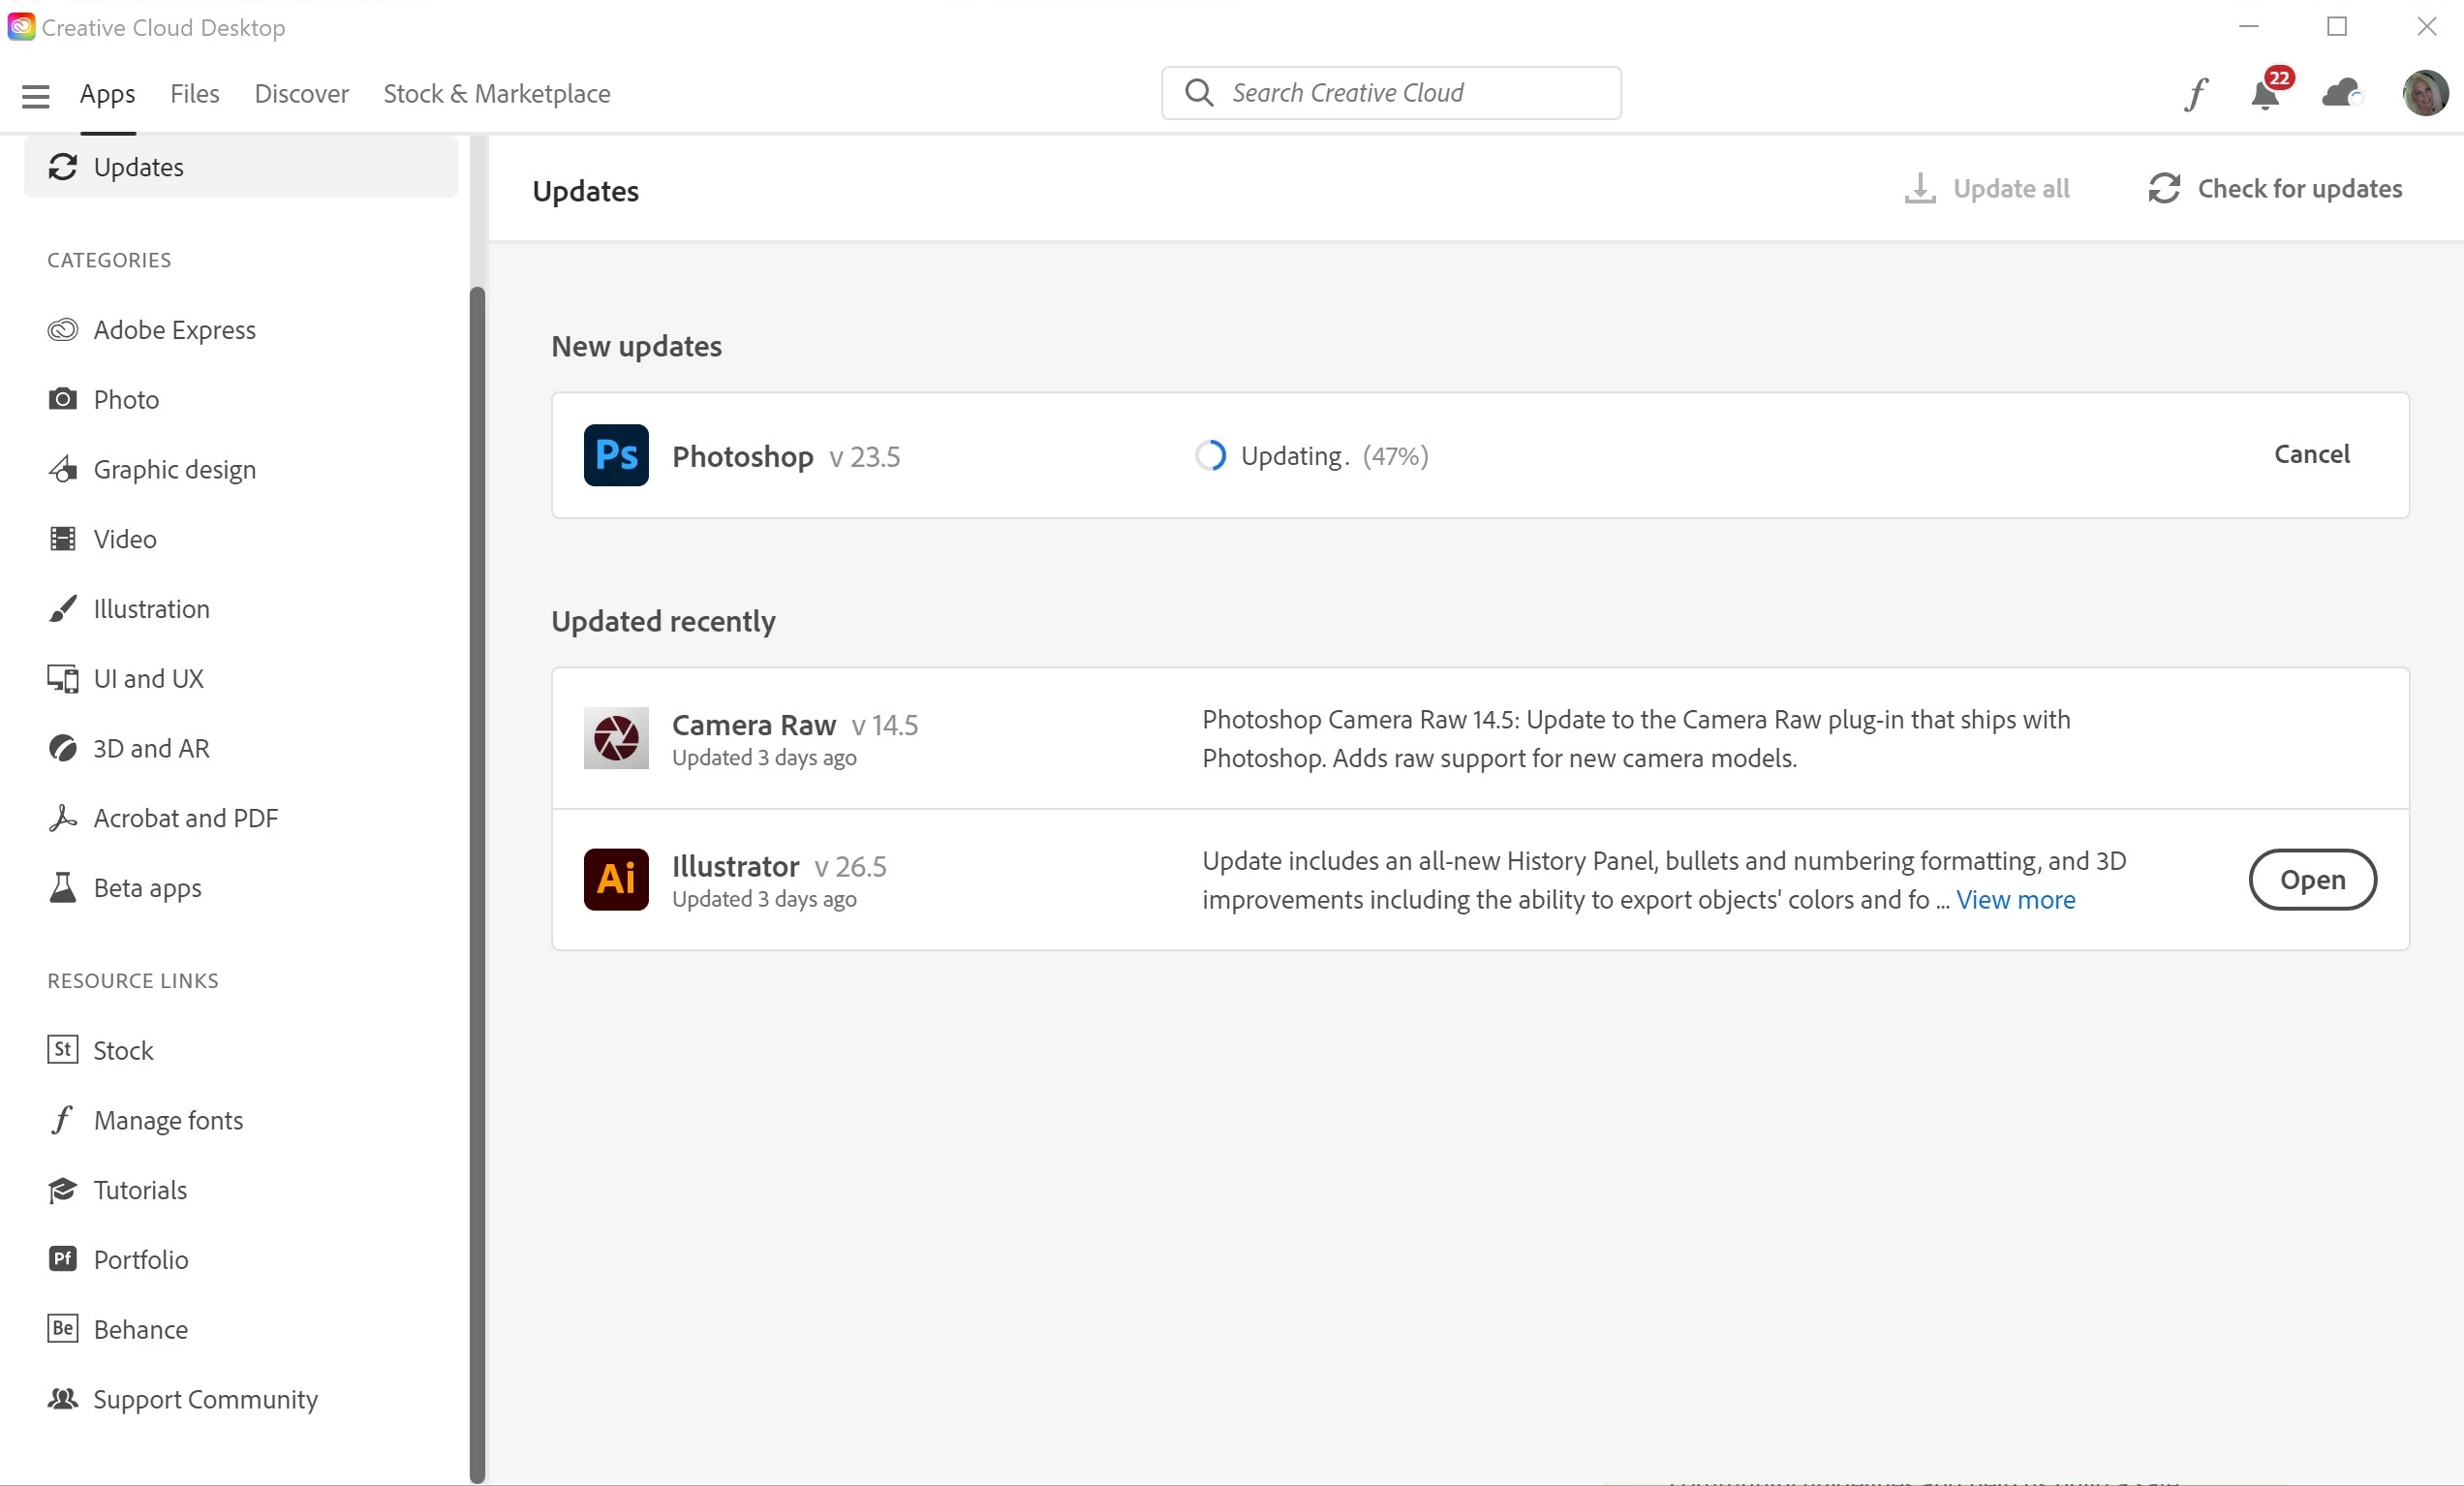Select Acrobat and PDF category
The image size is (2464, 1486).
click(x=185, y=818)
